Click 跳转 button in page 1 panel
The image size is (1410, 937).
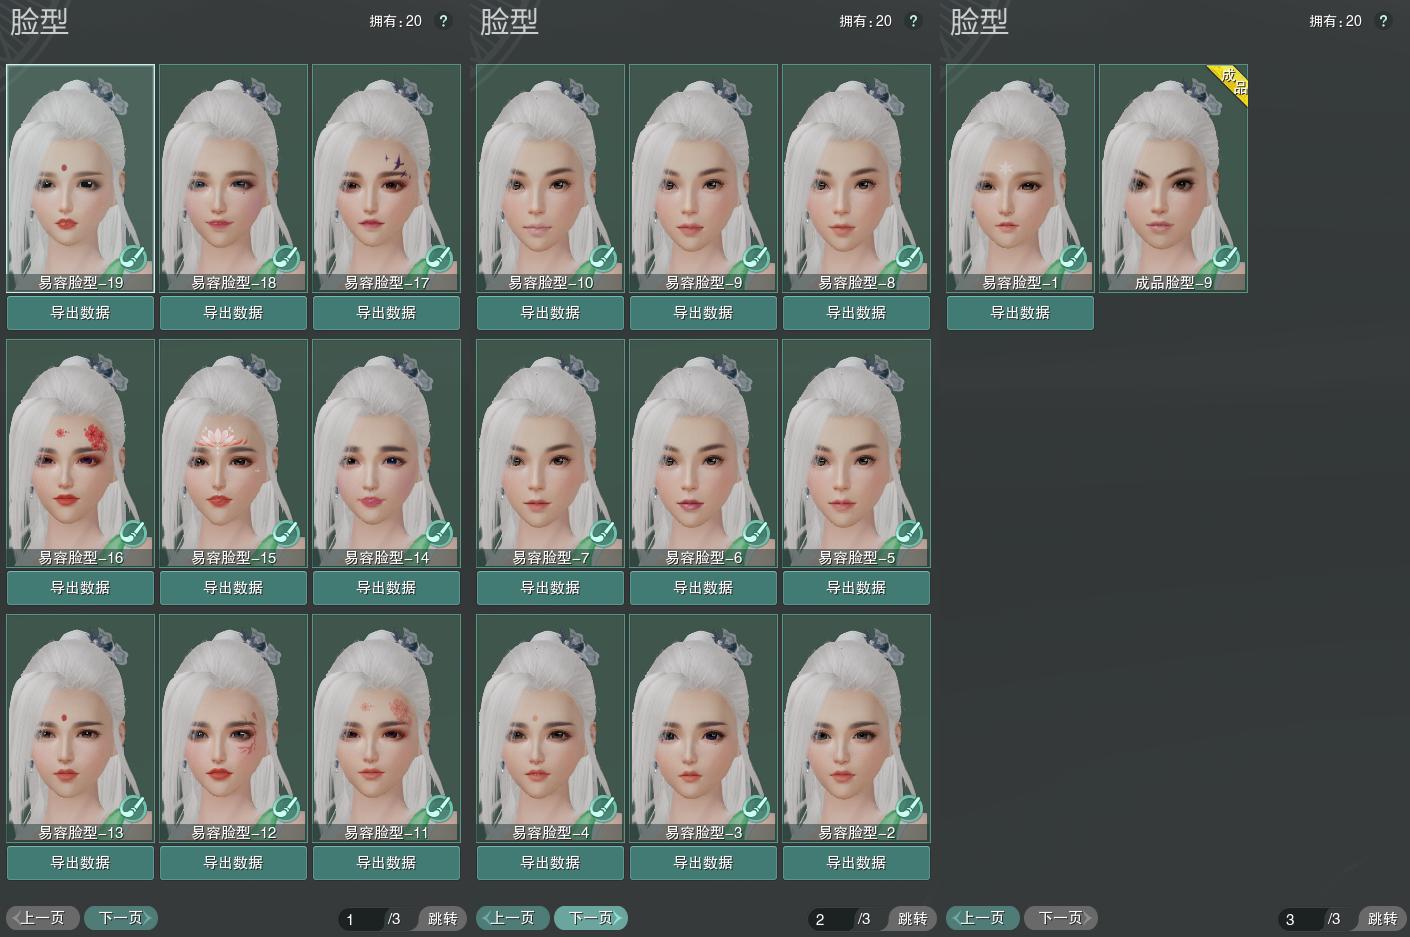(441, 919)
